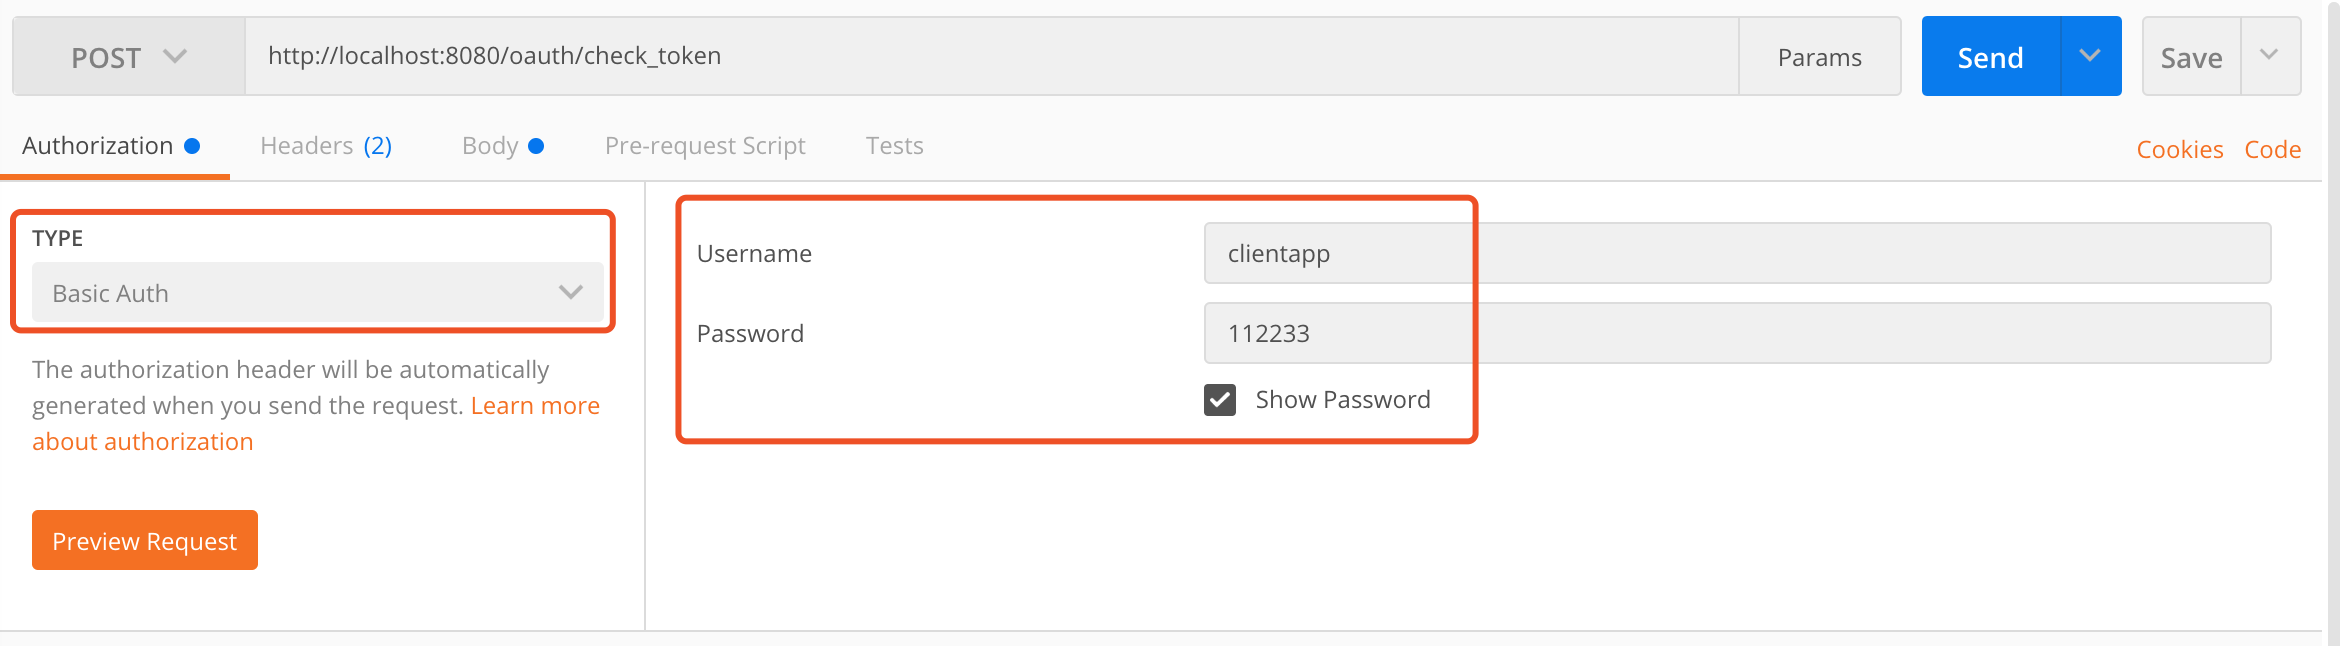2344x646 pixels.
Task: Open the Cookies link
Action: [x=2179, y=150]
